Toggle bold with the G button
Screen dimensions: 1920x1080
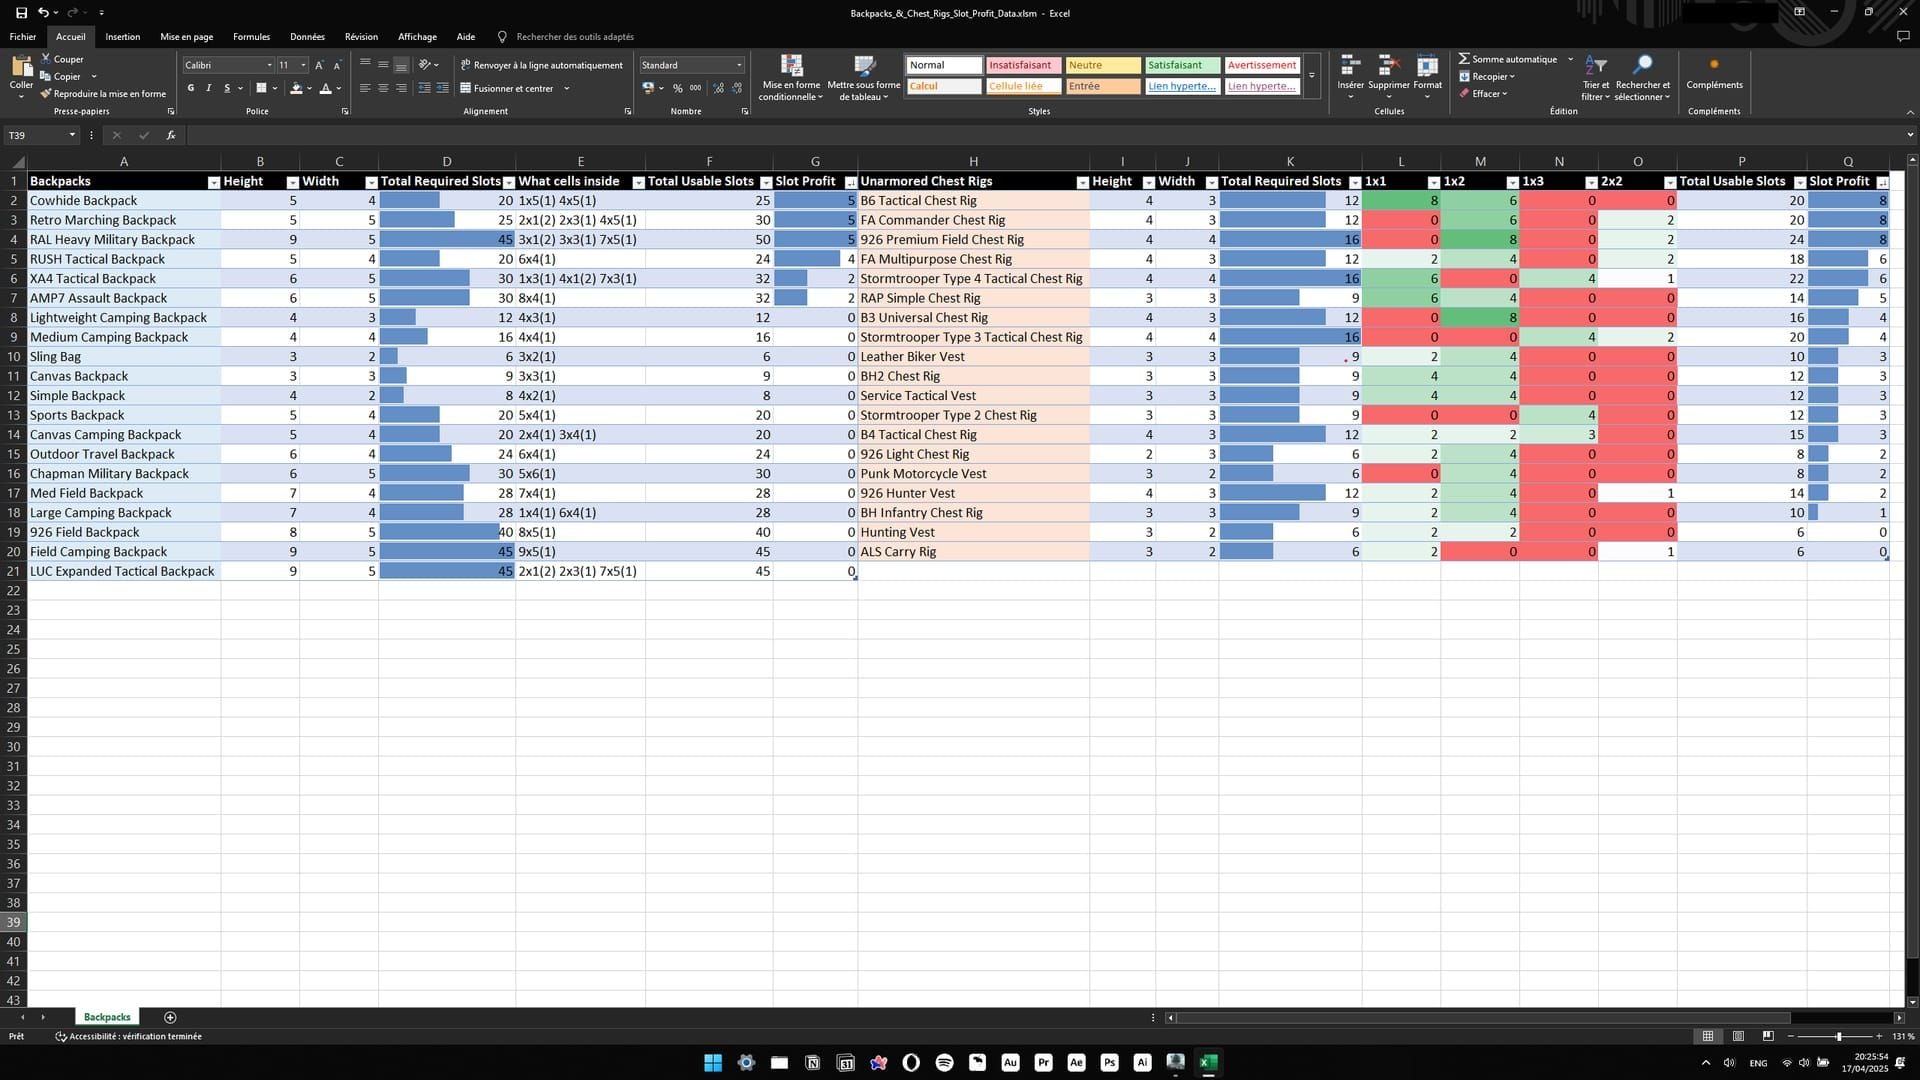190,88
